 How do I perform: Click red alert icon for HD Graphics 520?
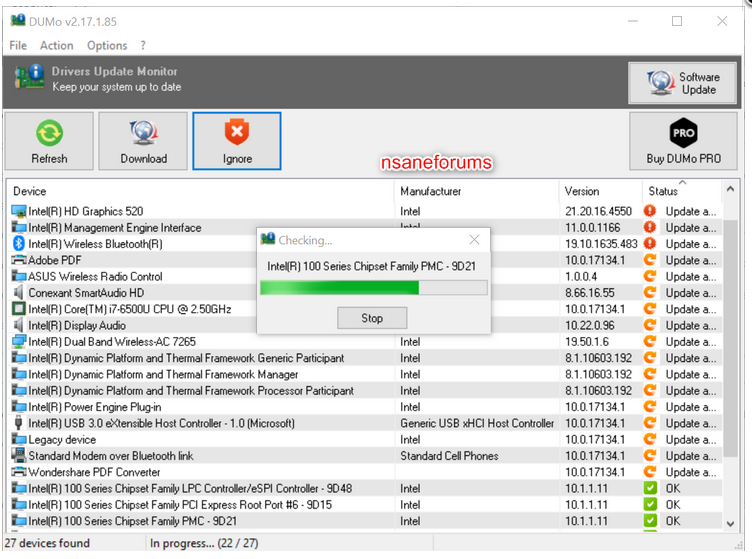point(650,211)
